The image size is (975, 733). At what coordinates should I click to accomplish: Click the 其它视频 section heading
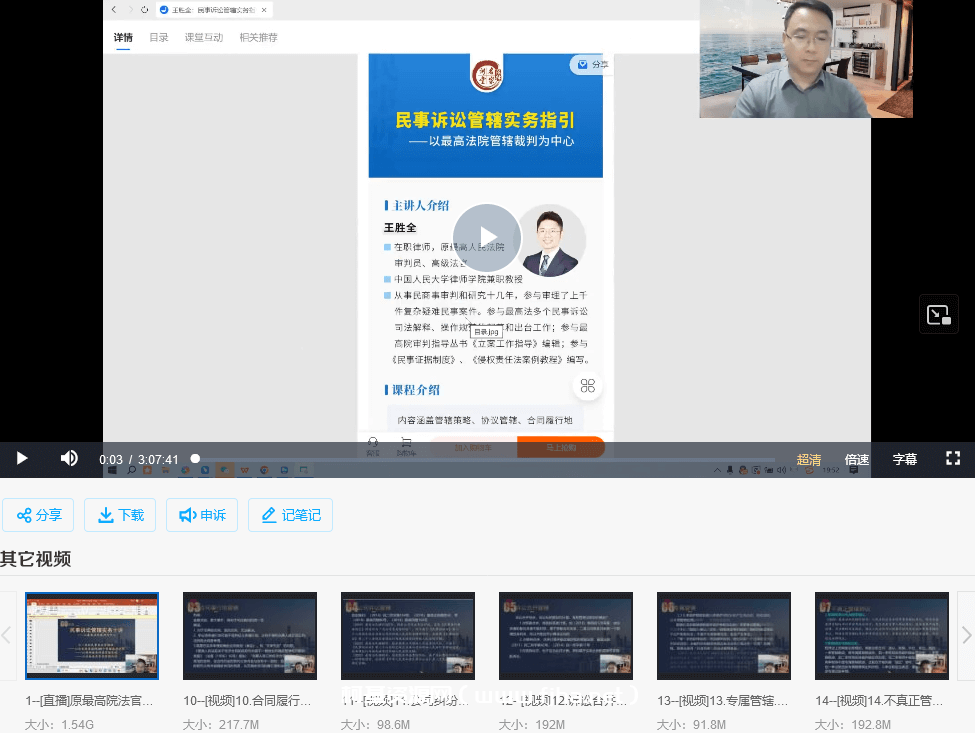(x=35, y=559)
